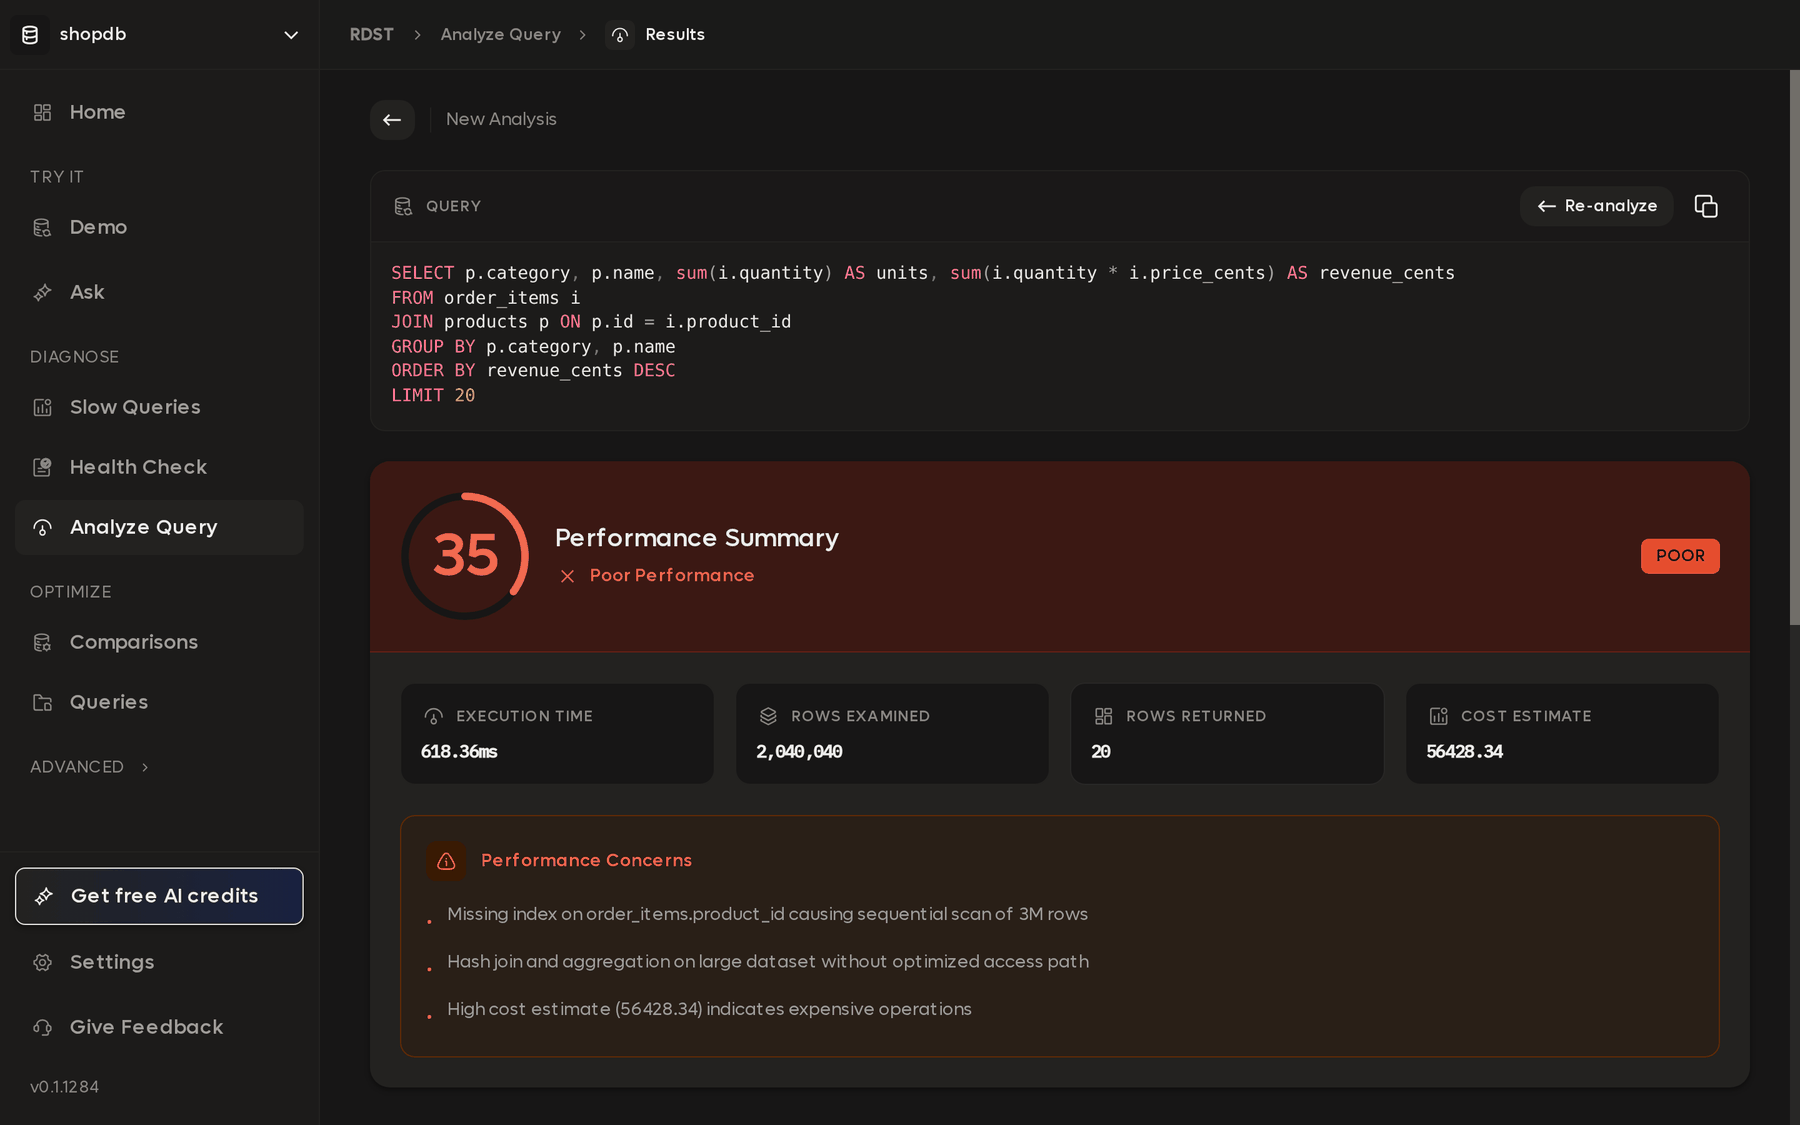Viewport: 1800px width, 1125px height.
Task: Copy the query with copy icon
Action: click(x=1706, y=206)
